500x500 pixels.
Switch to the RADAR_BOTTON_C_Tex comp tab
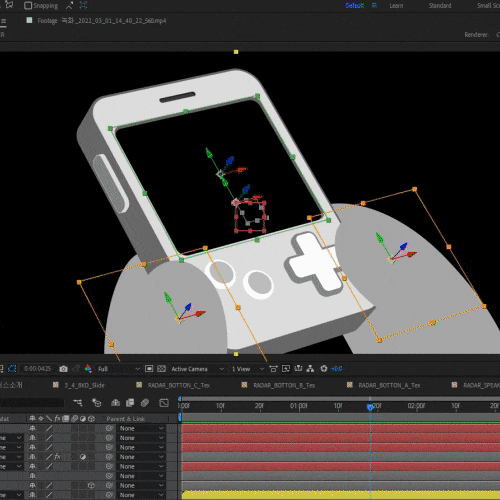[x=178, y=385]
